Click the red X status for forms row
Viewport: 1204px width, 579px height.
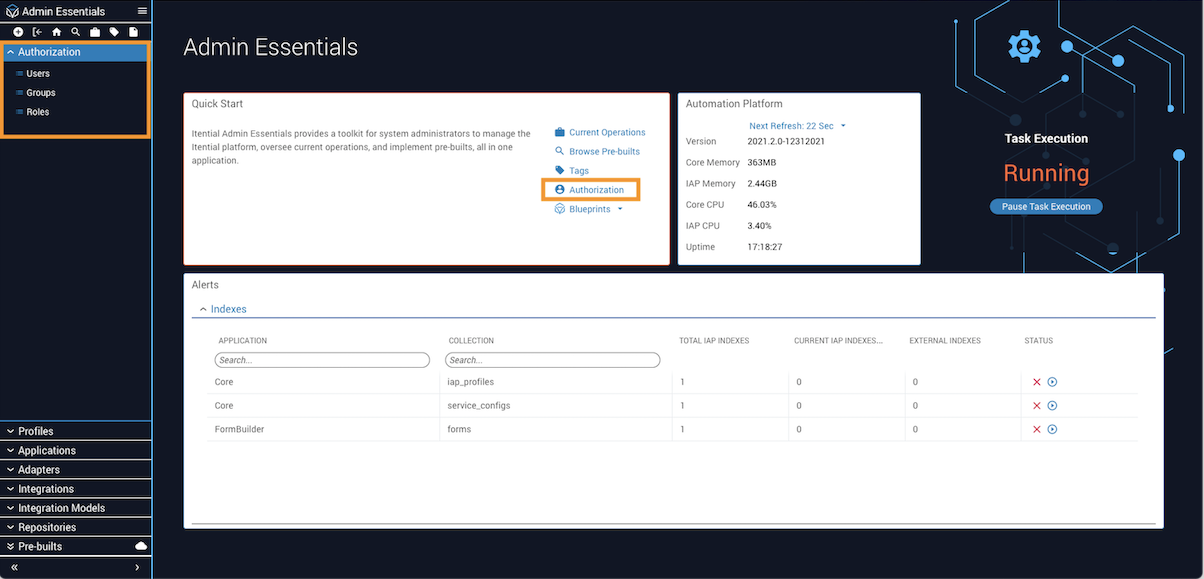[1037, 429]
